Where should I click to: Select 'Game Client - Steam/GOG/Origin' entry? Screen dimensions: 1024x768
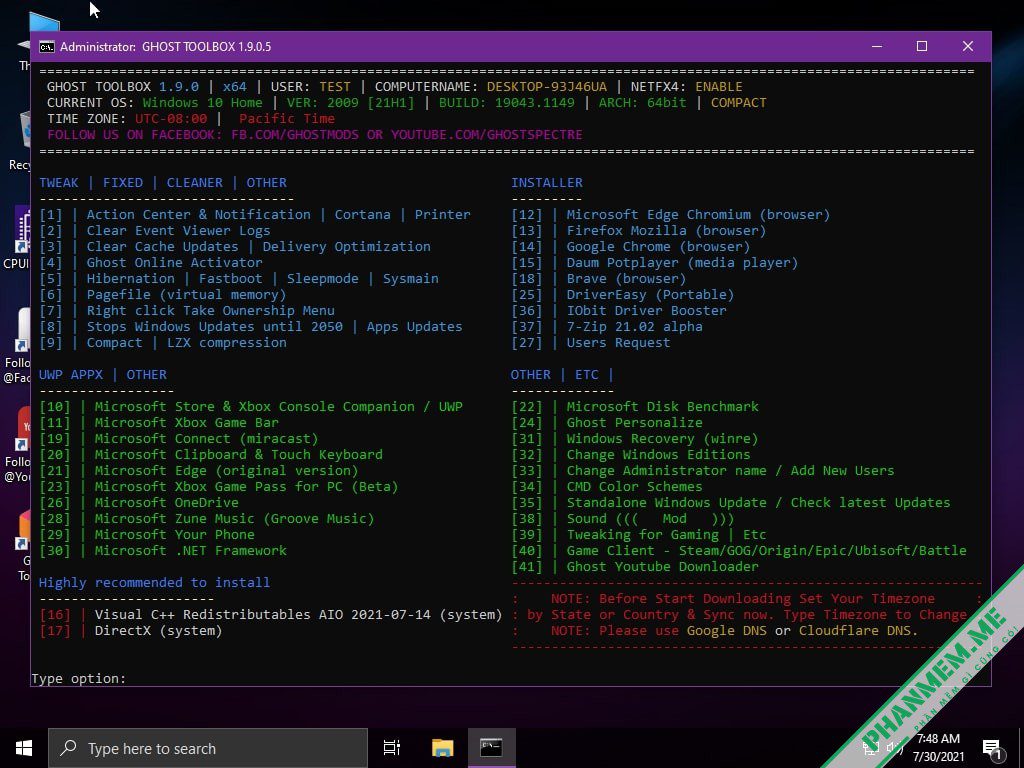tap(739, 551)
